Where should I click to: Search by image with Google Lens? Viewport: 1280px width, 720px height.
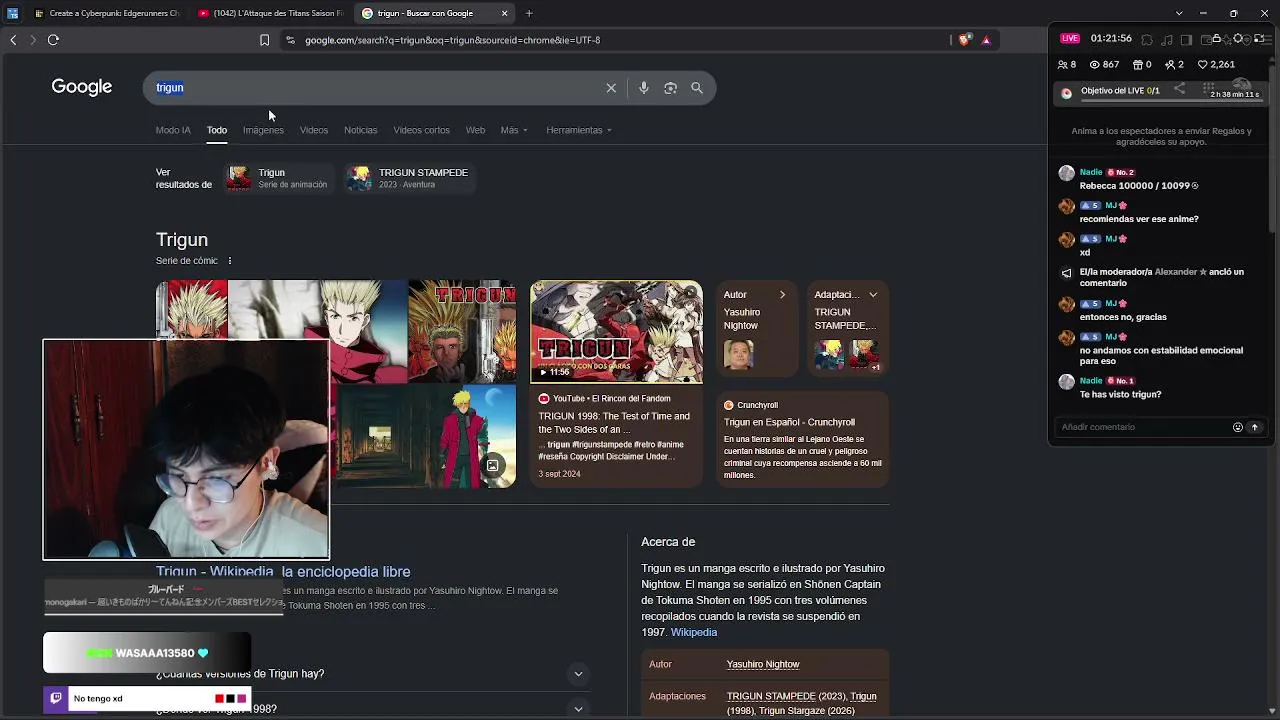point(670,88)
